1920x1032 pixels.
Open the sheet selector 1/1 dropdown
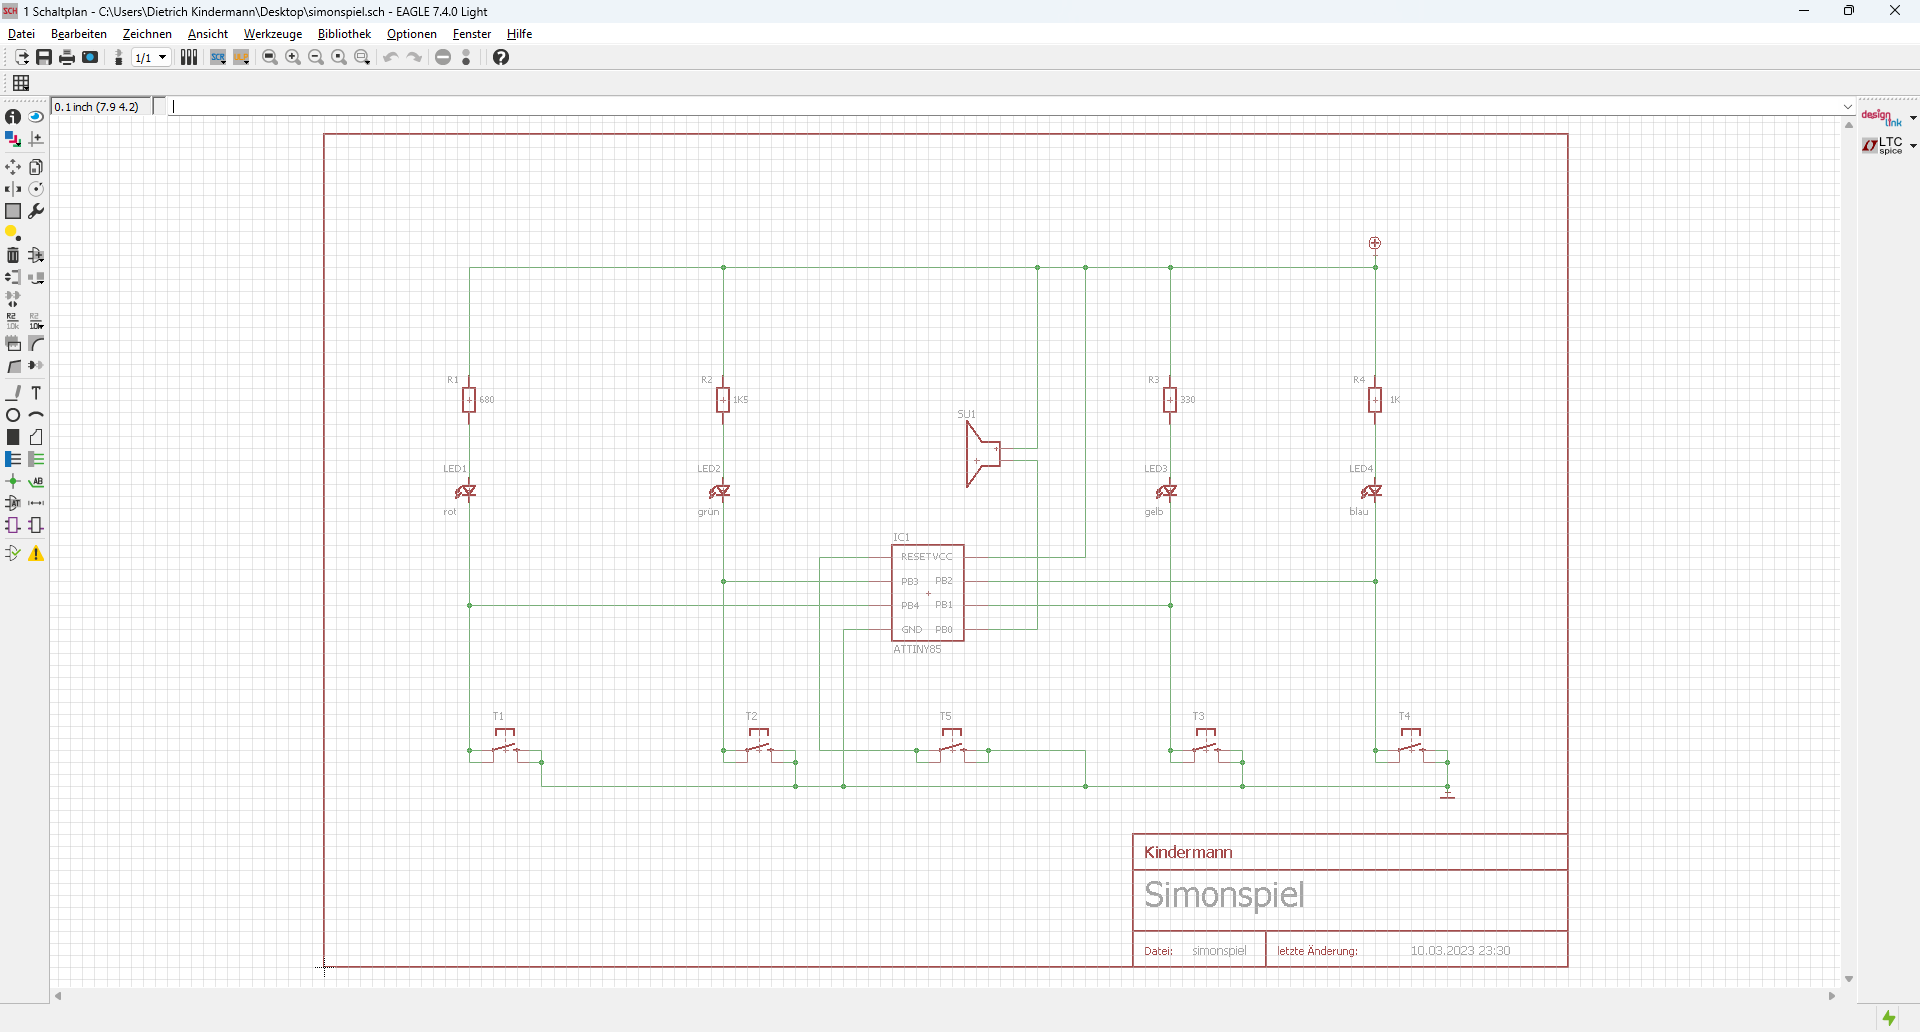(x=151, y=58)
